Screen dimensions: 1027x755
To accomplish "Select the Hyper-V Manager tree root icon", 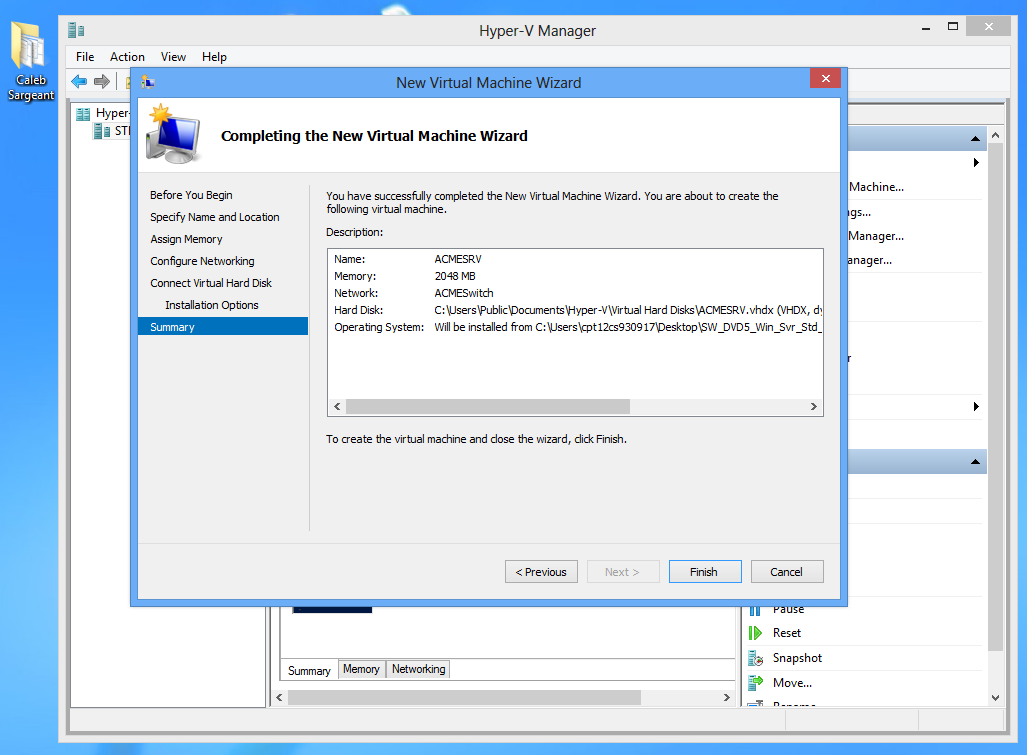I will pyautogui.click(x=83, y=114).
